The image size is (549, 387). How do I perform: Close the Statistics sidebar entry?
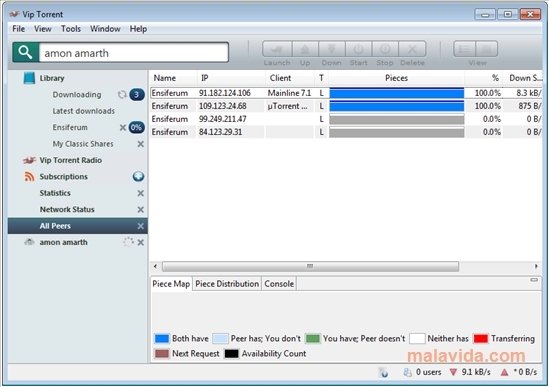point(140,193)
